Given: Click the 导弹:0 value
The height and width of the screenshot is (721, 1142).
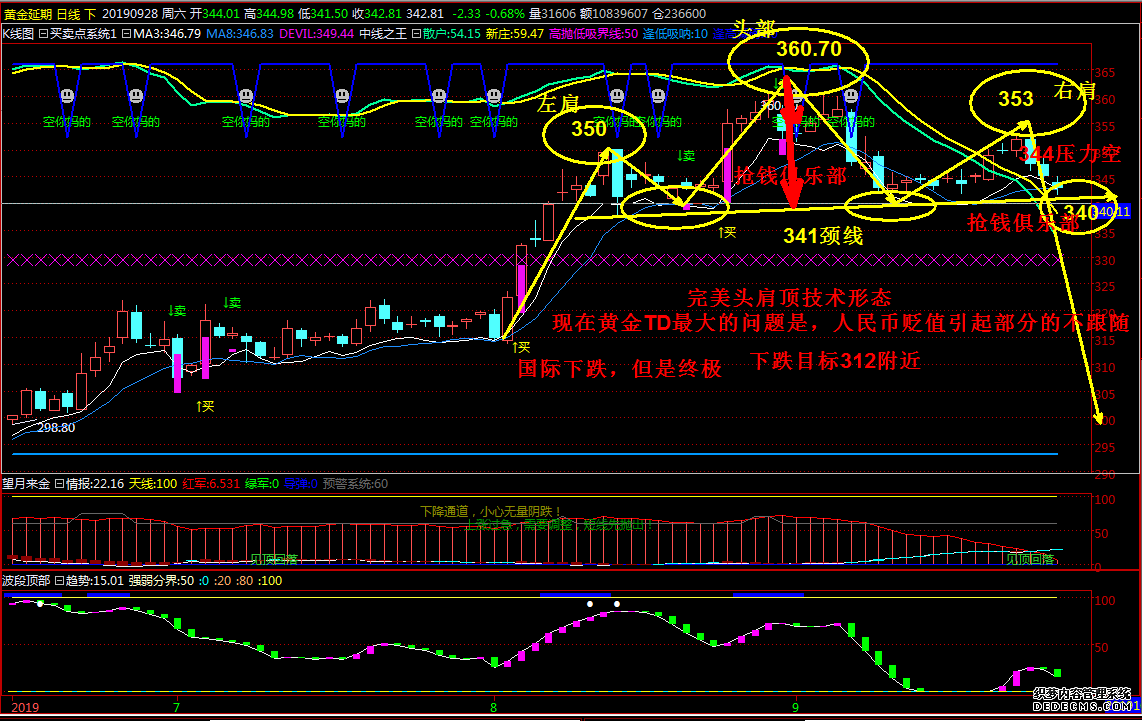Looking at the screenshot, I should tap(300, 484).
